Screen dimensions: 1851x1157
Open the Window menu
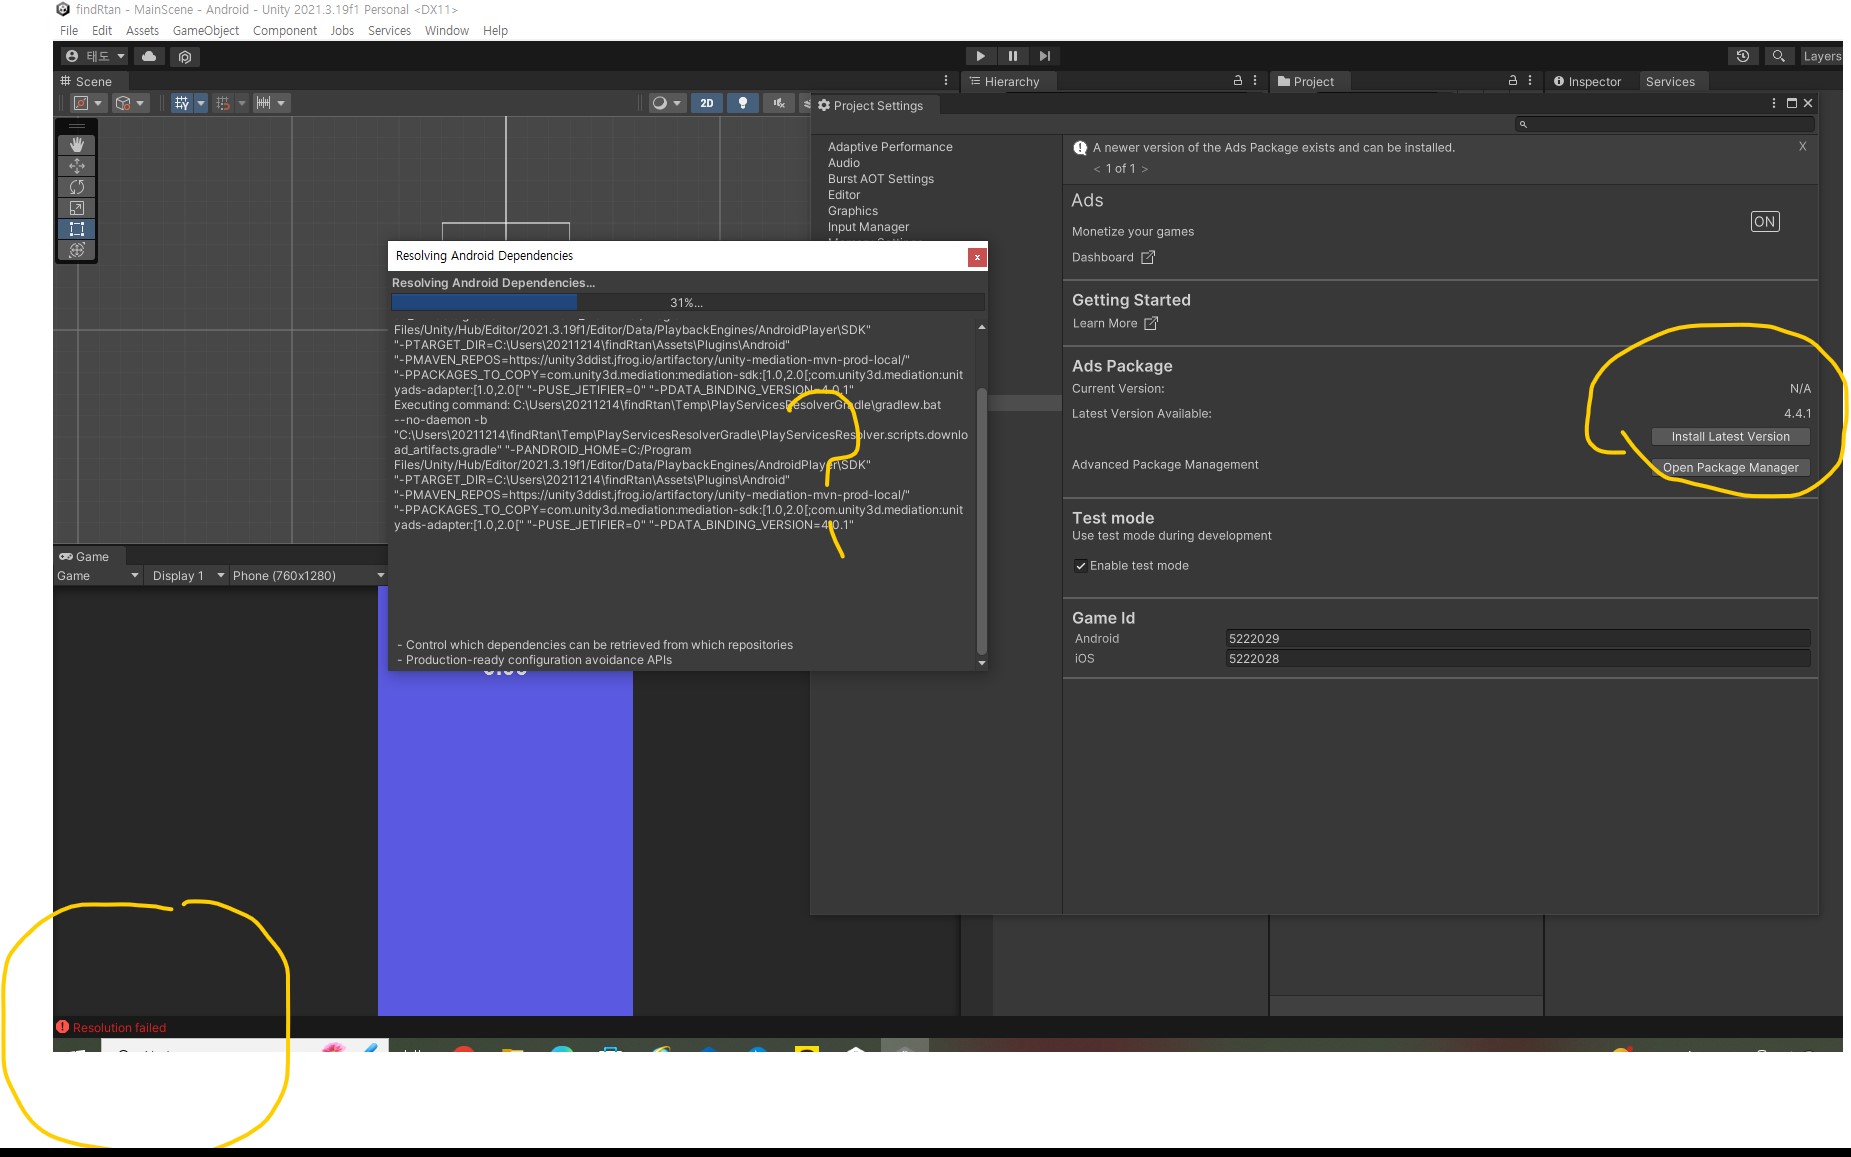click(x=447, y=30)
